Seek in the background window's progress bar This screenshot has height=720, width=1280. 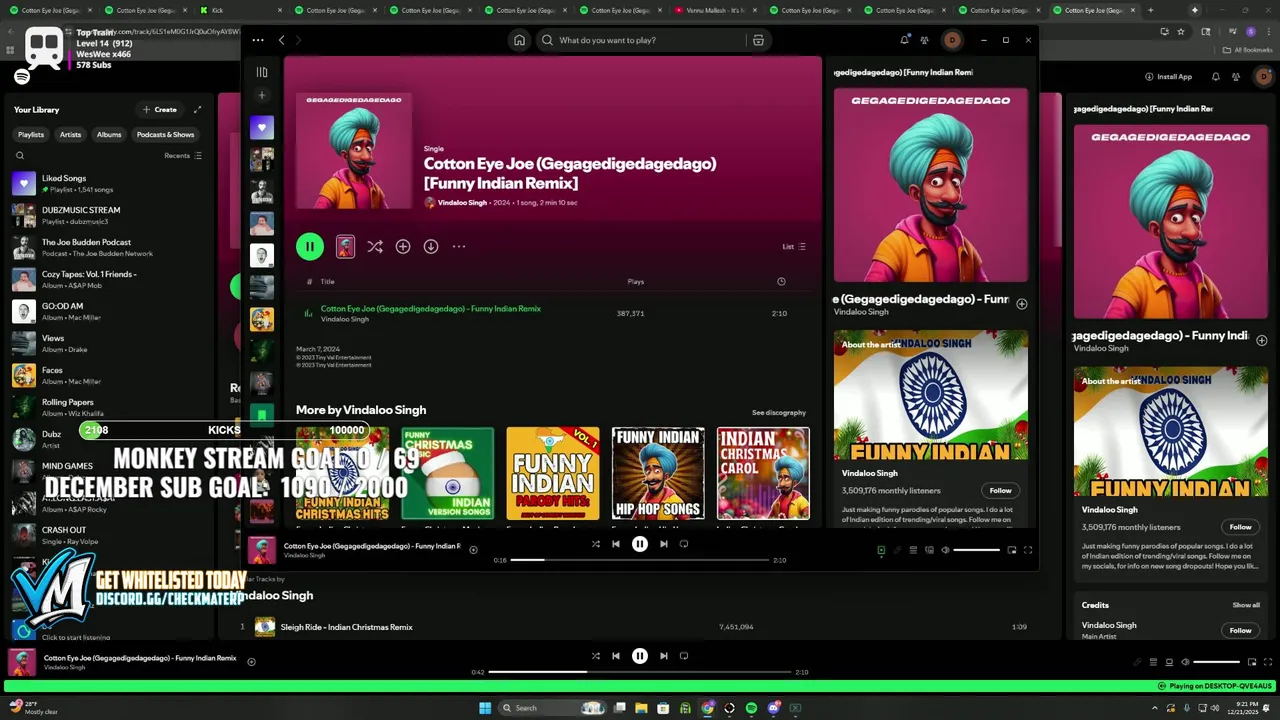[640, 672]
